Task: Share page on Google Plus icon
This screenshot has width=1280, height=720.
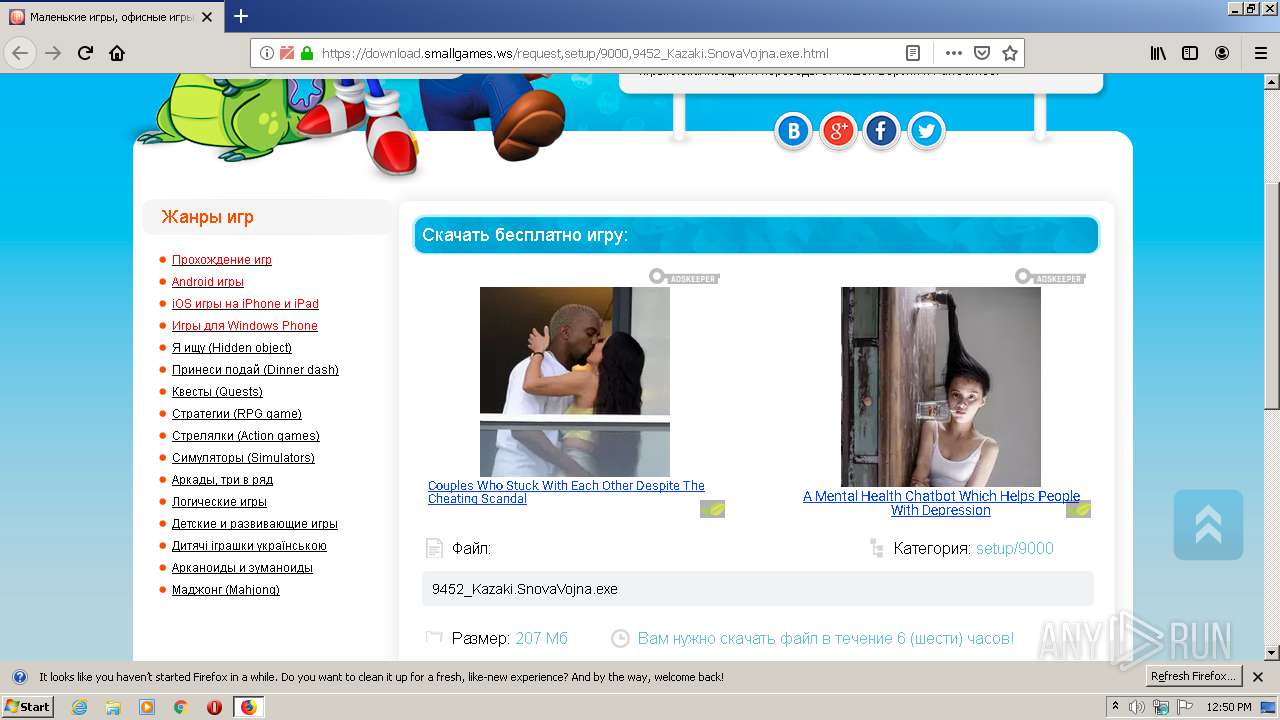Action: tap(838, 131)
